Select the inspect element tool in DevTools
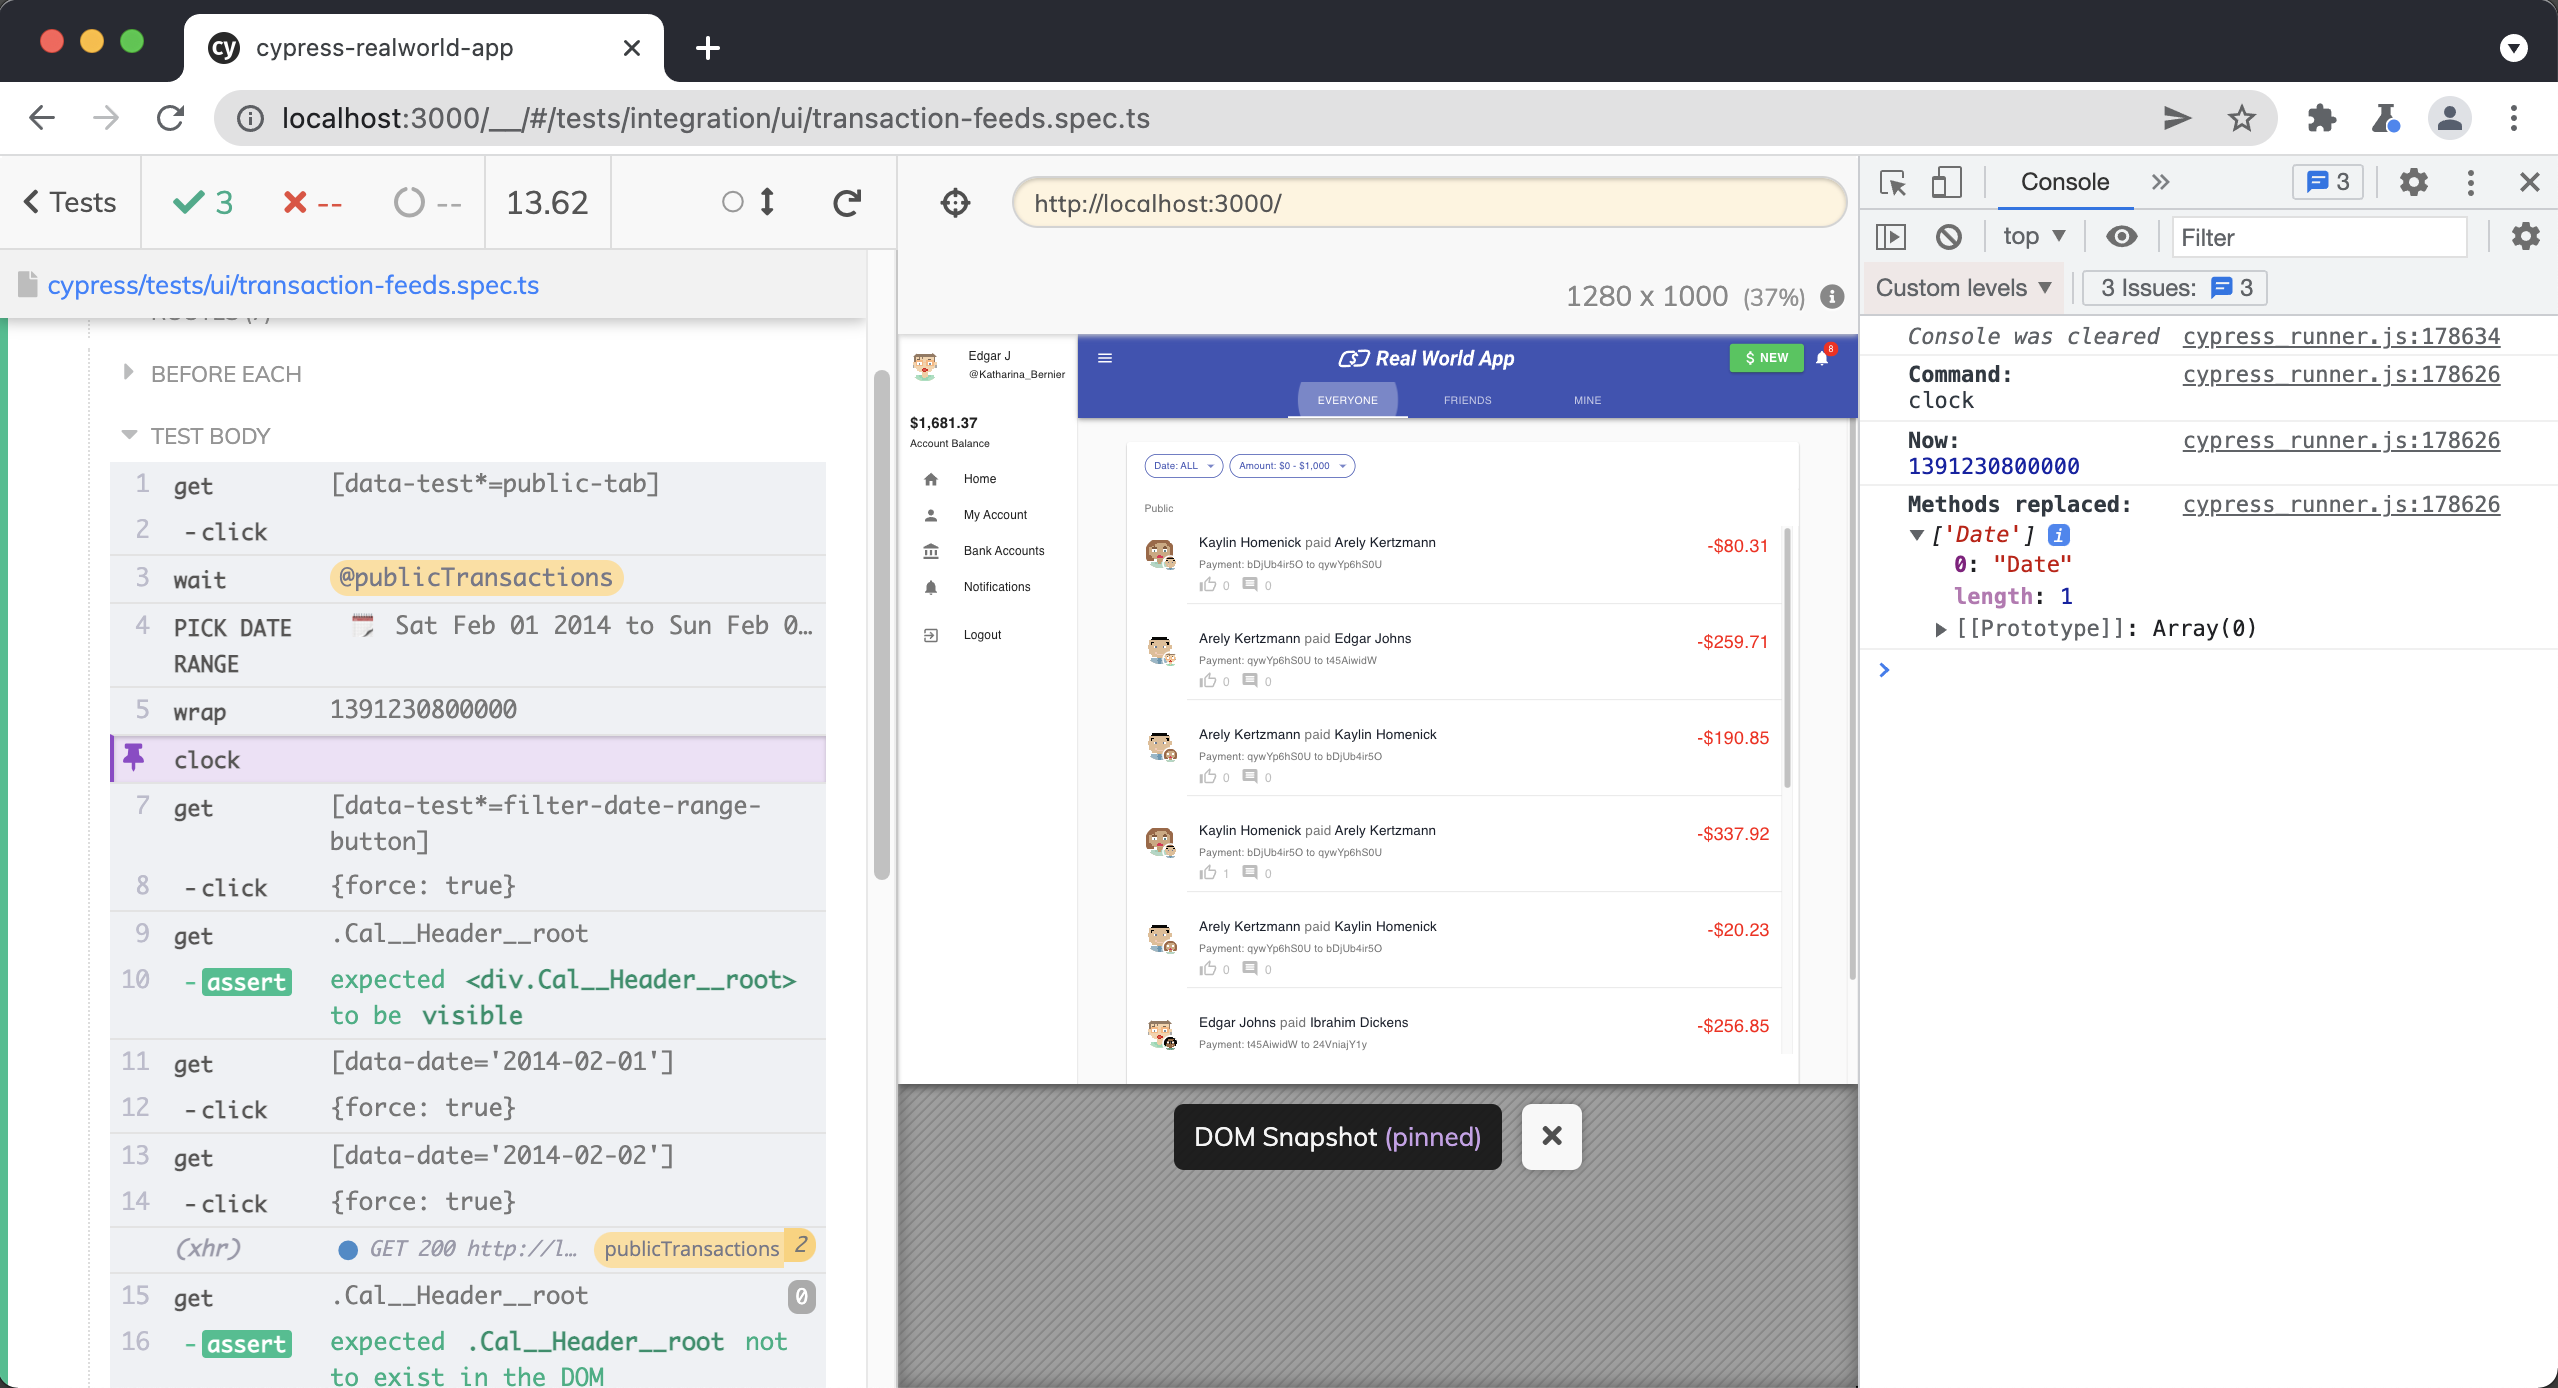 pyautogui.click(x=1892, y=182)
